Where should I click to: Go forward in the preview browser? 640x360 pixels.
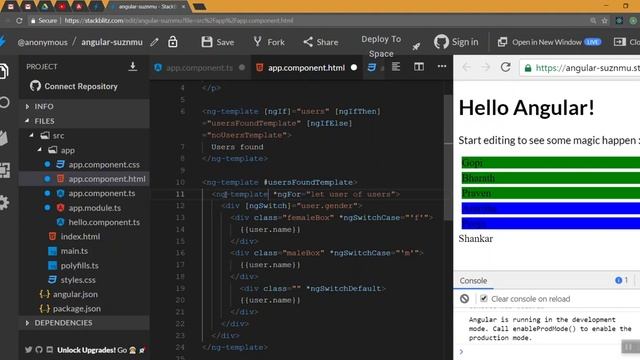[485, 67]
